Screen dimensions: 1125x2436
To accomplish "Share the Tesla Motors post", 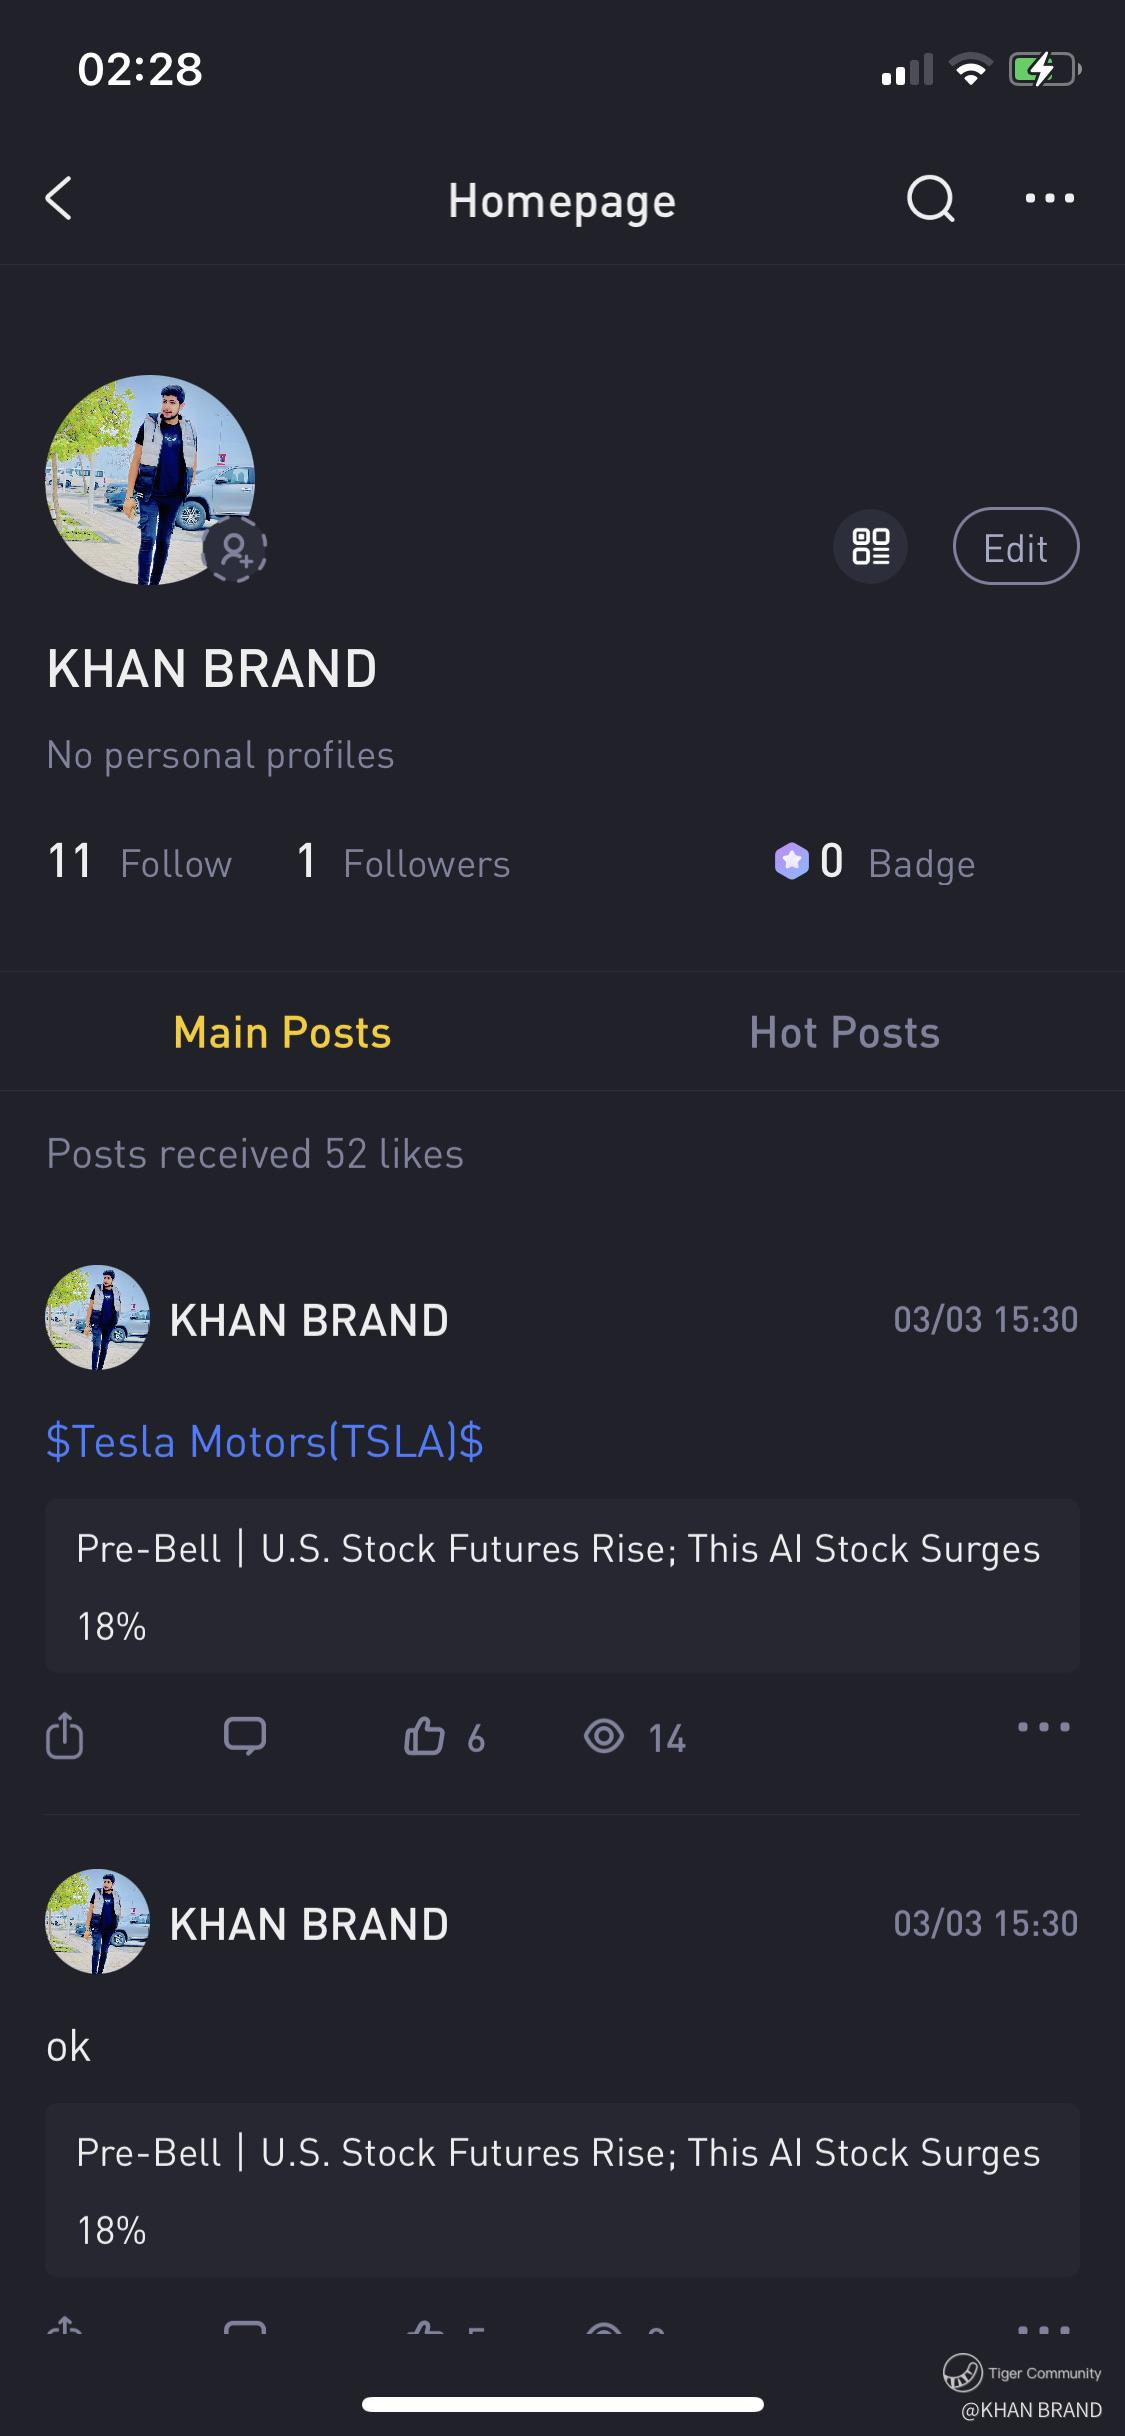I will [65, 1736].
